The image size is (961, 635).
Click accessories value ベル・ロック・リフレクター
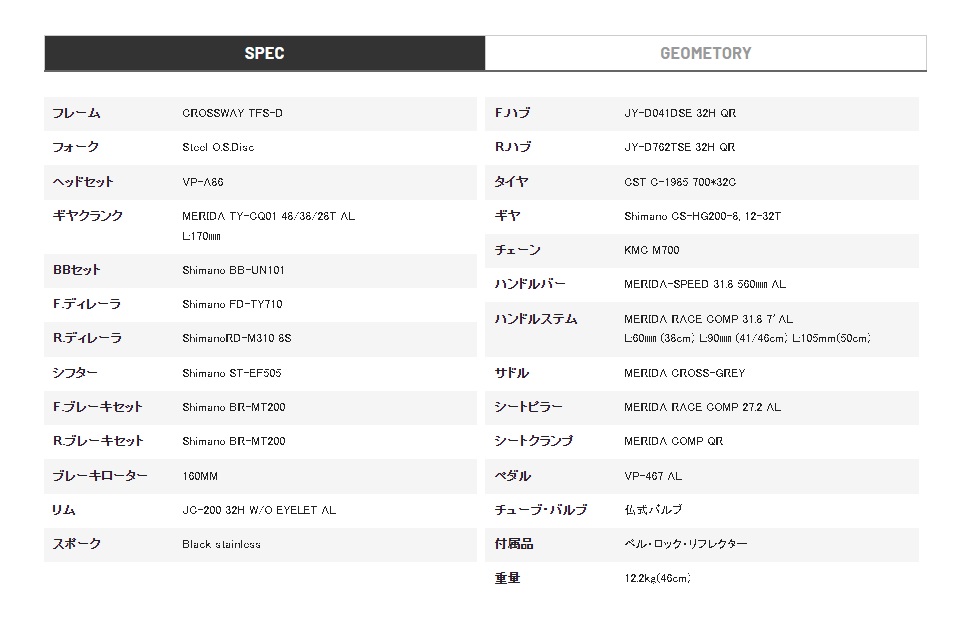click(686, 544)
